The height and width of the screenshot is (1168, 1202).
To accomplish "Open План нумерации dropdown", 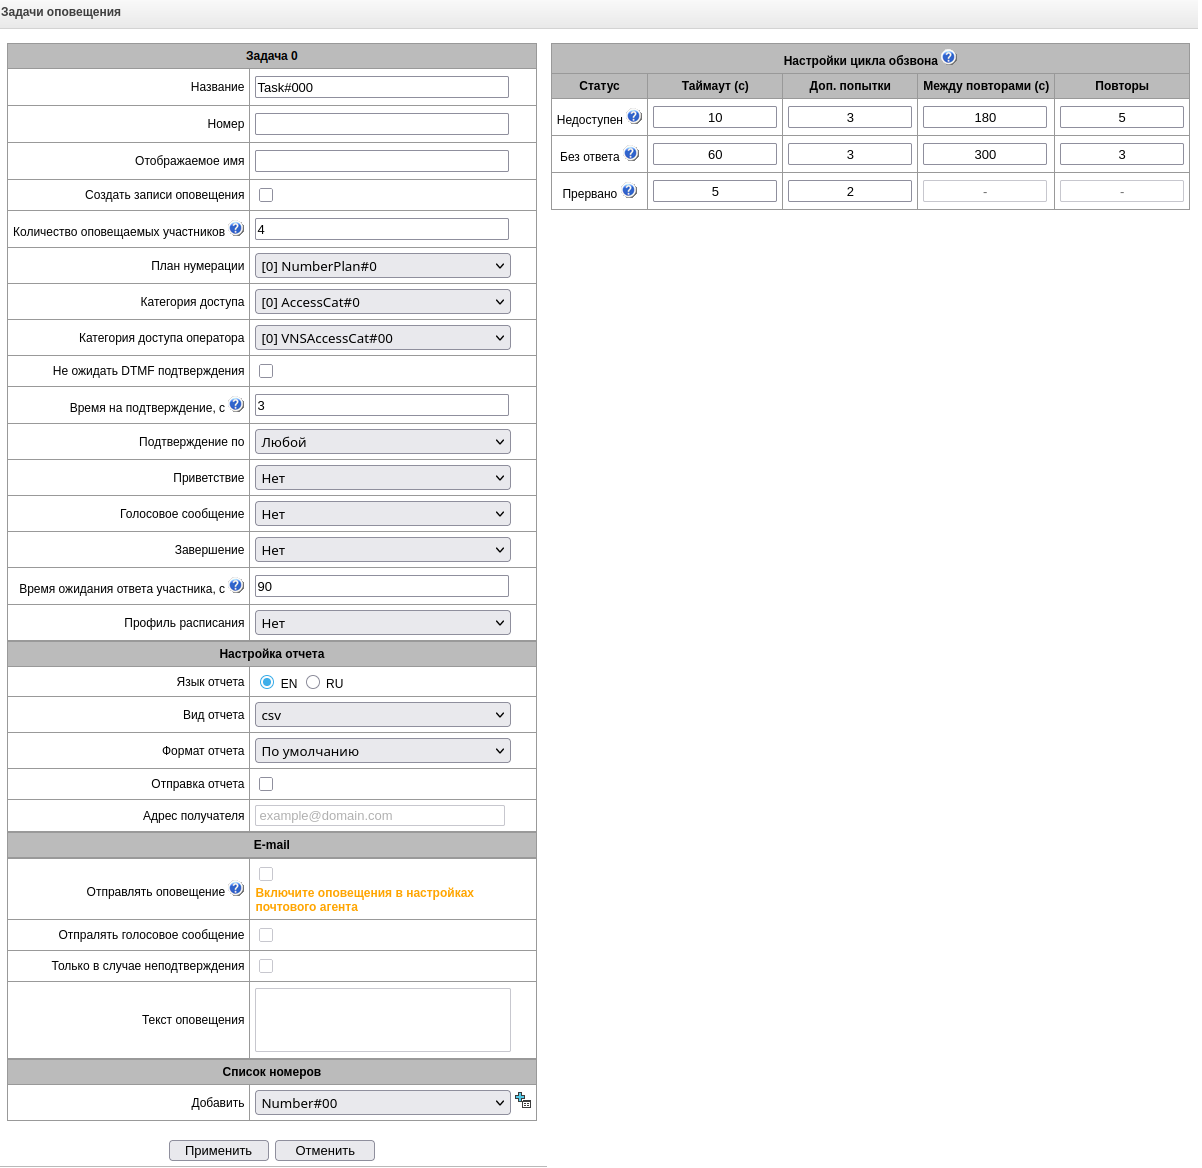I will point(382,266).
